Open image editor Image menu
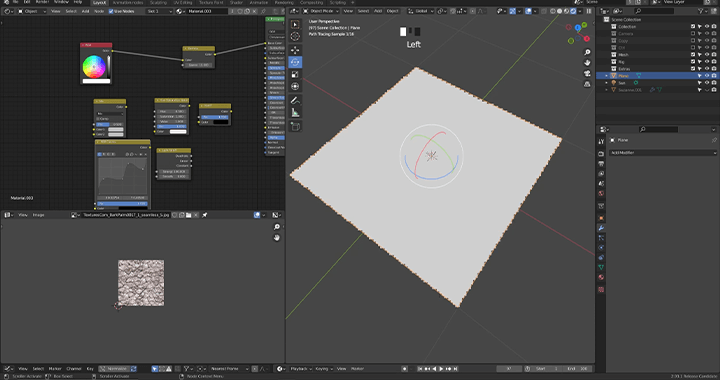 coord(39,215)
